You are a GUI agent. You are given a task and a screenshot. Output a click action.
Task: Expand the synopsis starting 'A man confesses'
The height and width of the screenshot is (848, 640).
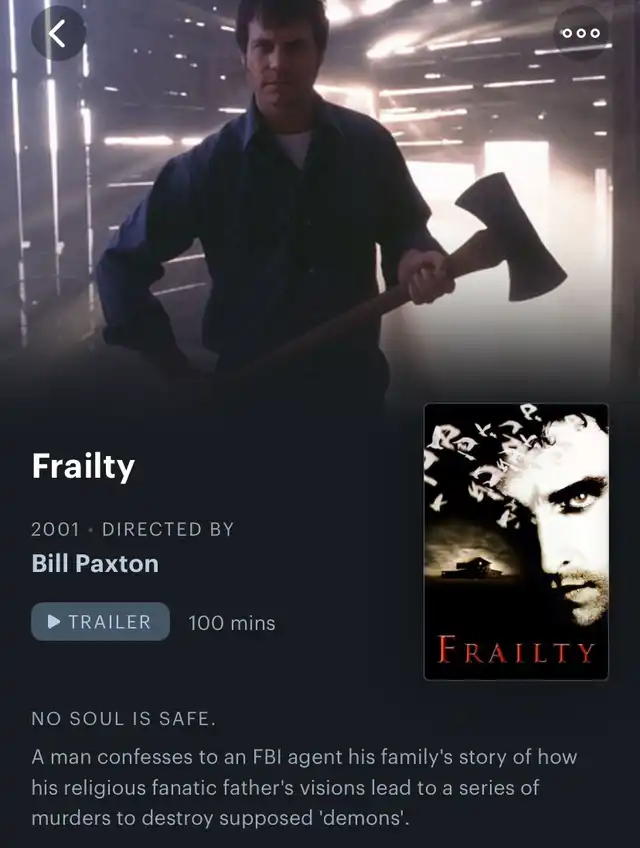(304, 787)
